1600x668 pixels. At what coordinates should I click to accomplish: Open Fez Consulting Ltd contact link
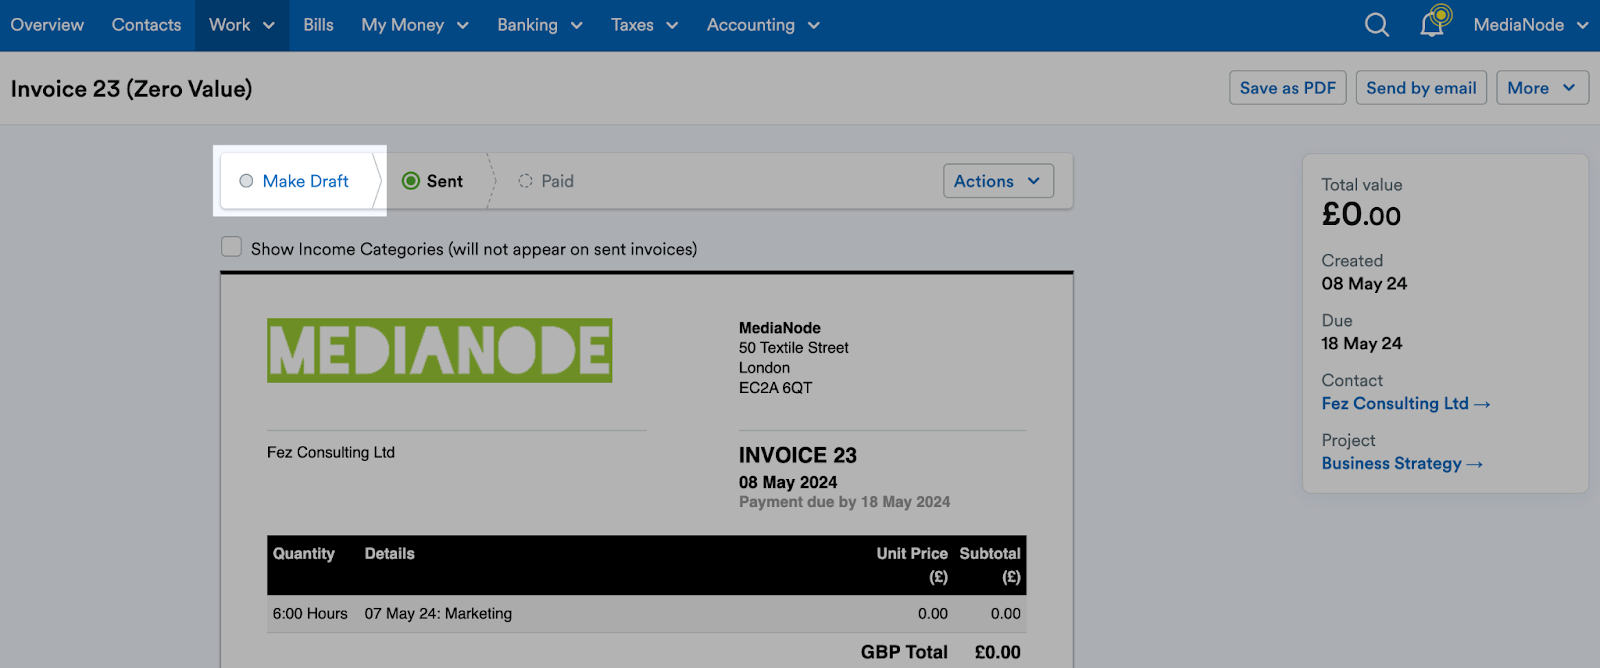(x=1405, y=403)
